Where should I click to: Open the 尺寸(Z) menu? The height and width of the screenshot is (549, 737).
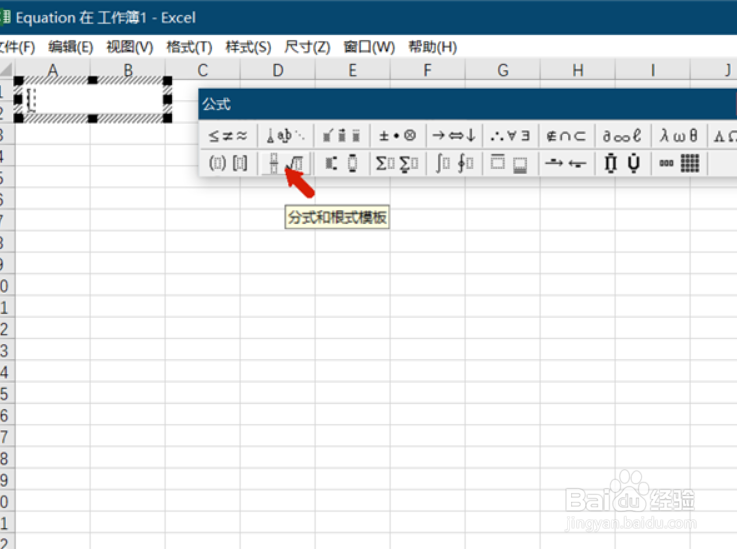pyautogui.click(x=307, y=47)
